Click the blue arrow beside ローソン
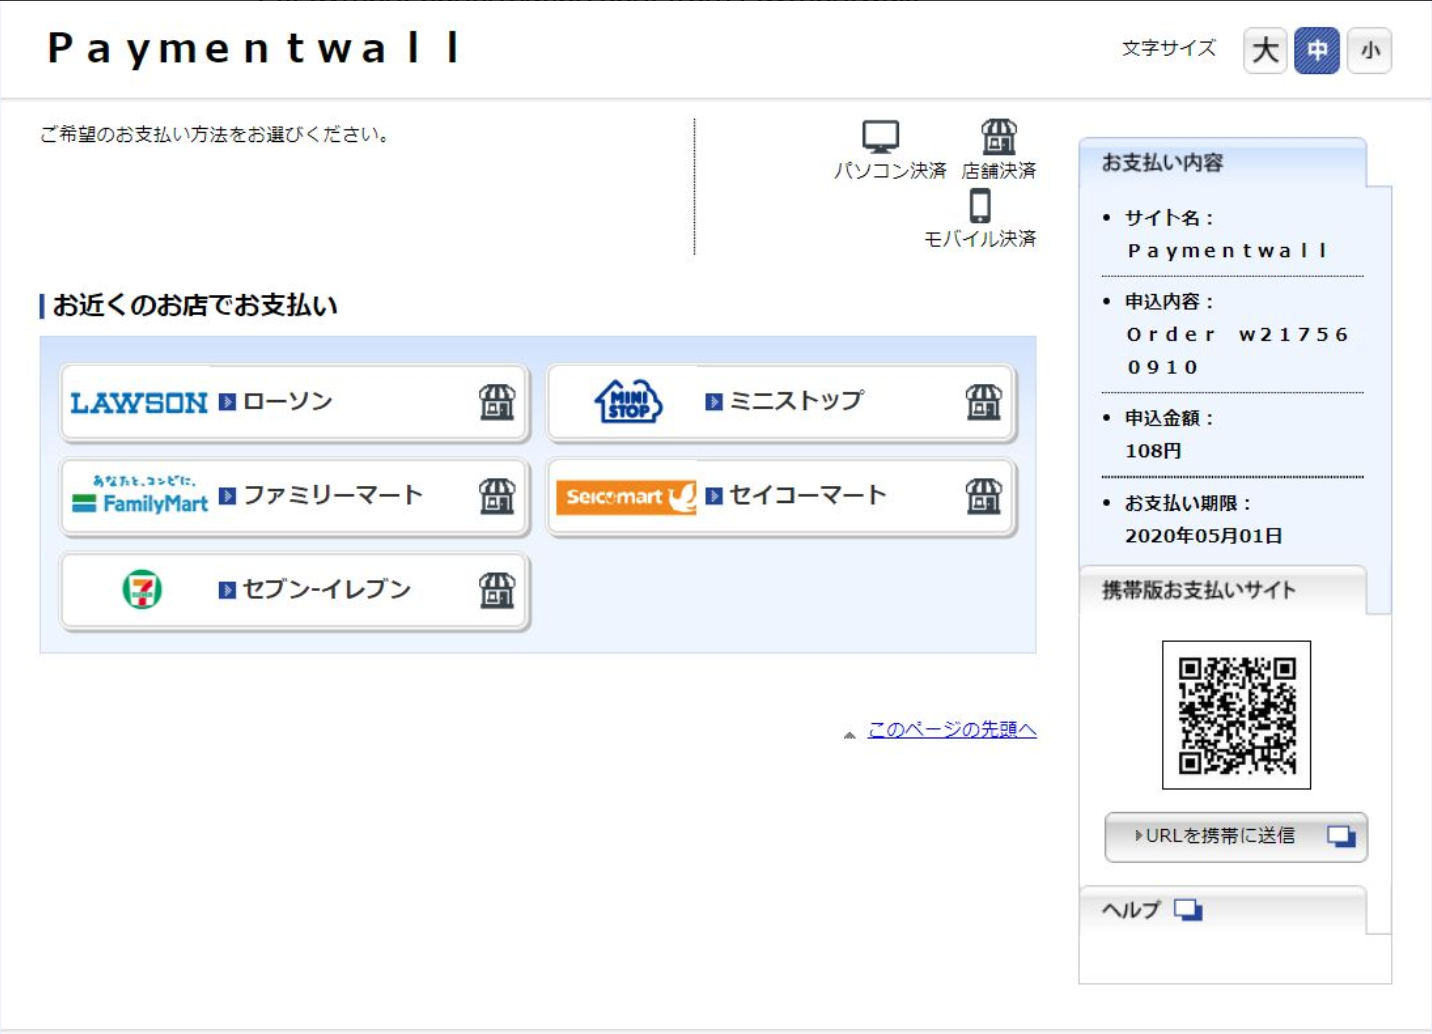1432x1034 pixels. pos(227,402)
